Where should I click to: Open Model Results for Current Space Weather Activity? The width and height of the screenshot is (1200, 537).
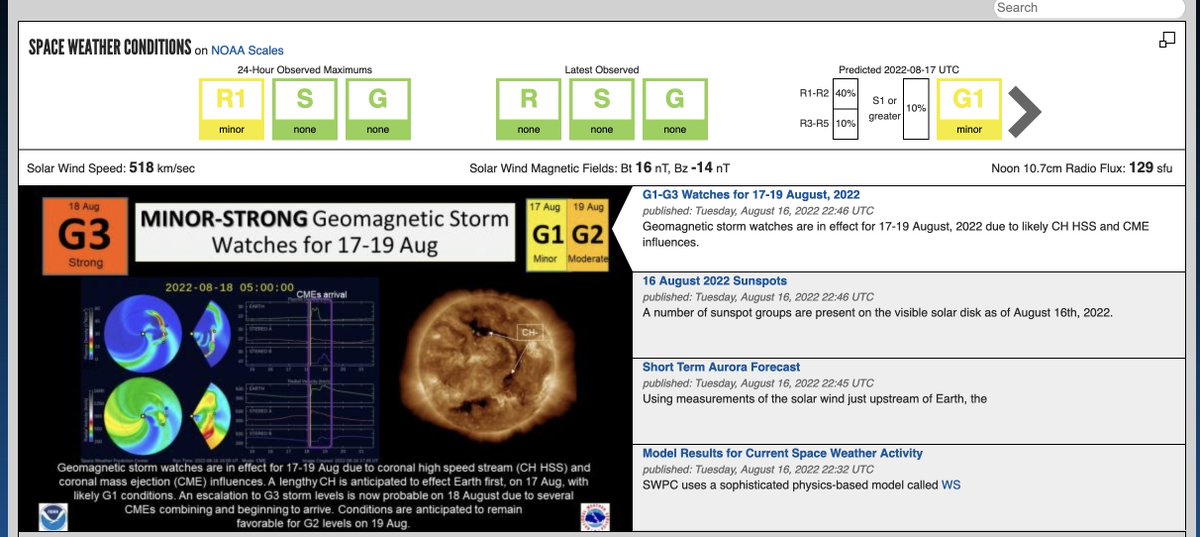782,453
